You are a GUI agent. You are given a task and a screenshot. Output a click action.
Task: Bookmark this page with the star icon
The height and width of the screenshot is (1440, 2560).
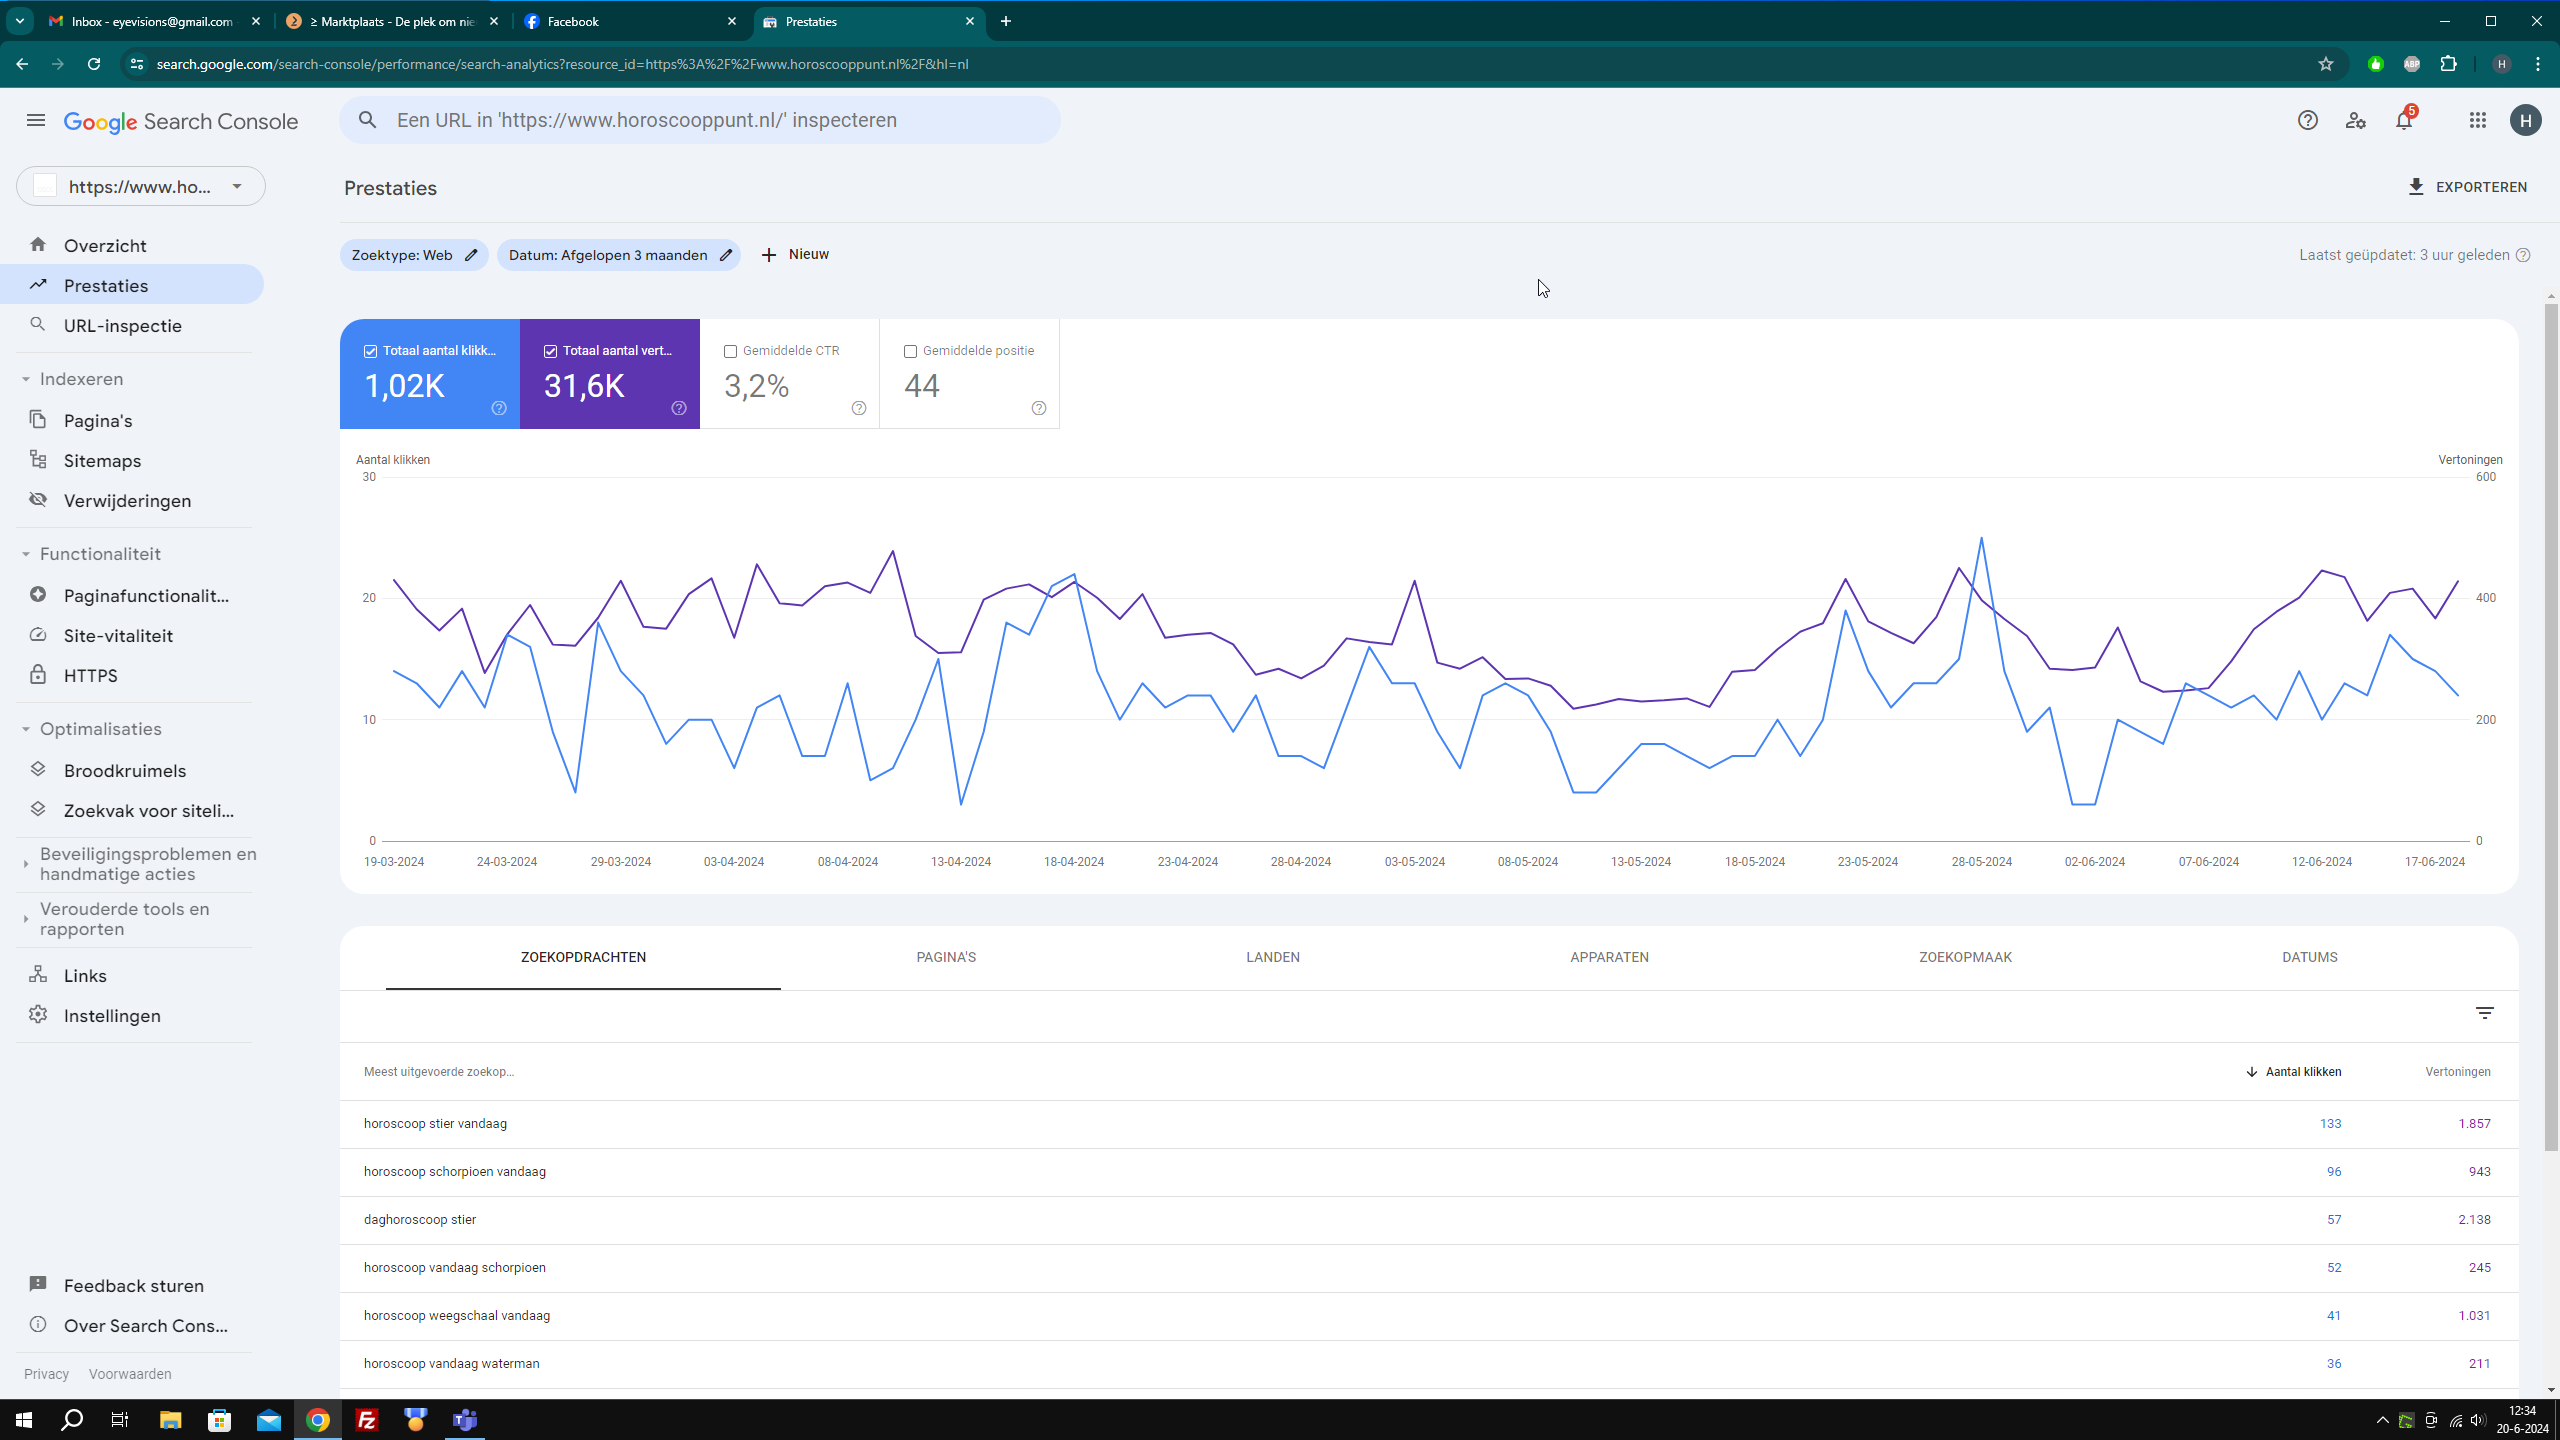(x=2326, y=64)
